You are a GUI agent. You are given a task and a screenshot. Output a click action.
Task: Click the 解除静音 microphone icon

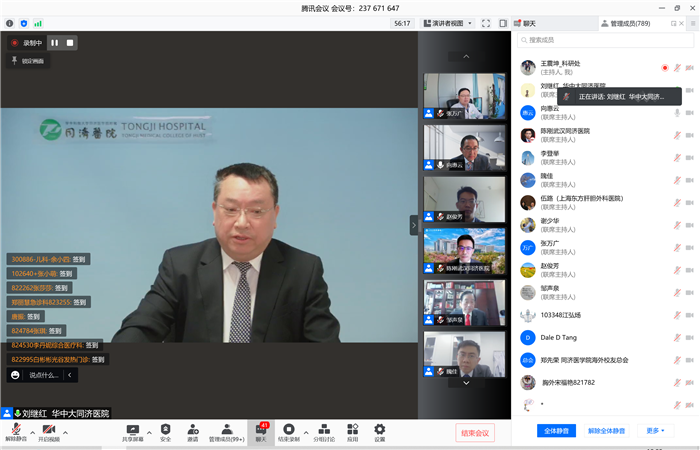click(x=17, y=430)
